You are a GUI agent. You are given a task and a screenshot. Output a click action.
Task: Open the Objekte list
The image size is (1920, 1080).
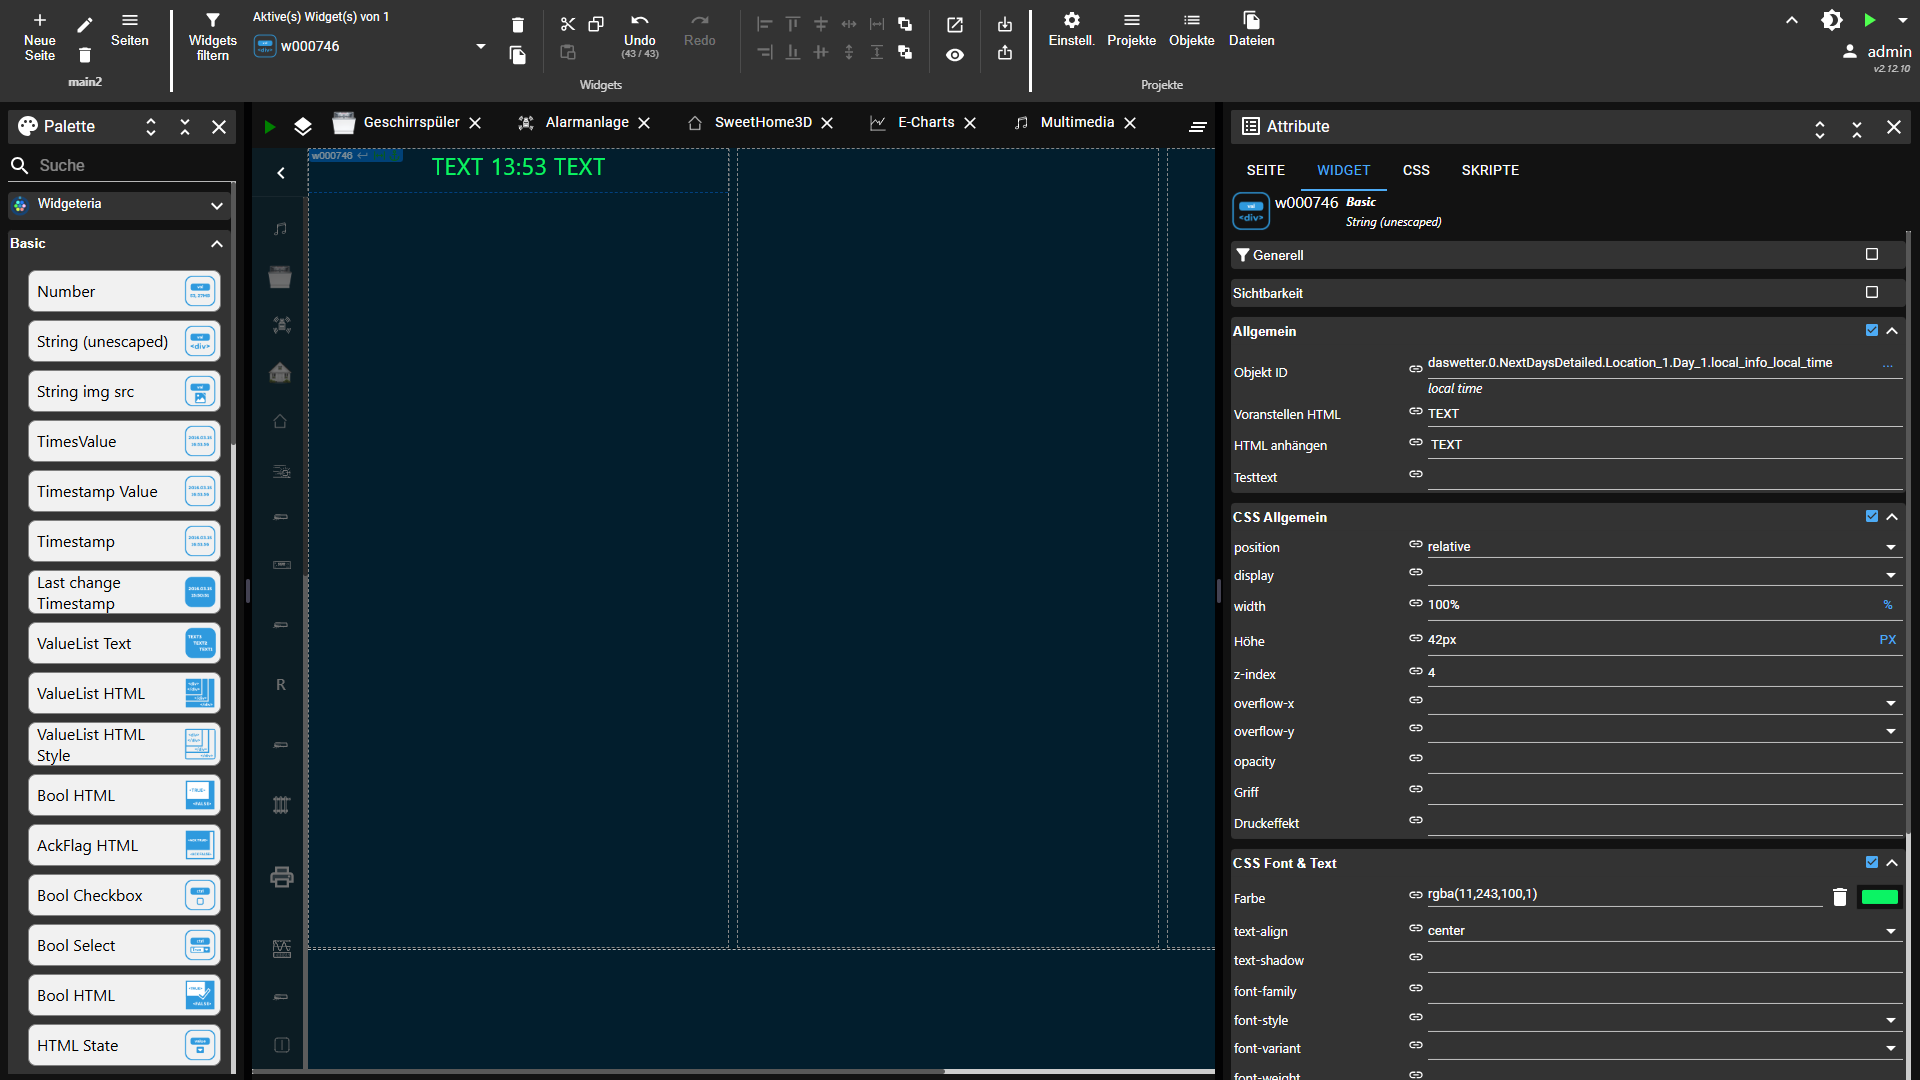1191,21
